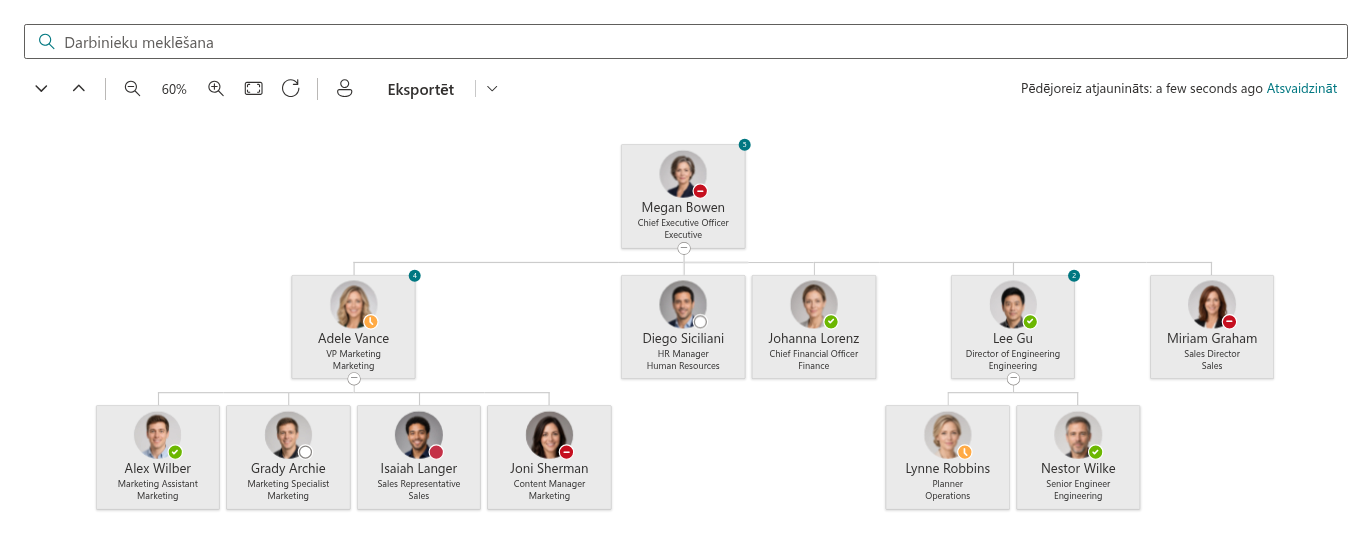
Task: Open Miriam Graham's profile photo
Action: tap(1212, 304)
